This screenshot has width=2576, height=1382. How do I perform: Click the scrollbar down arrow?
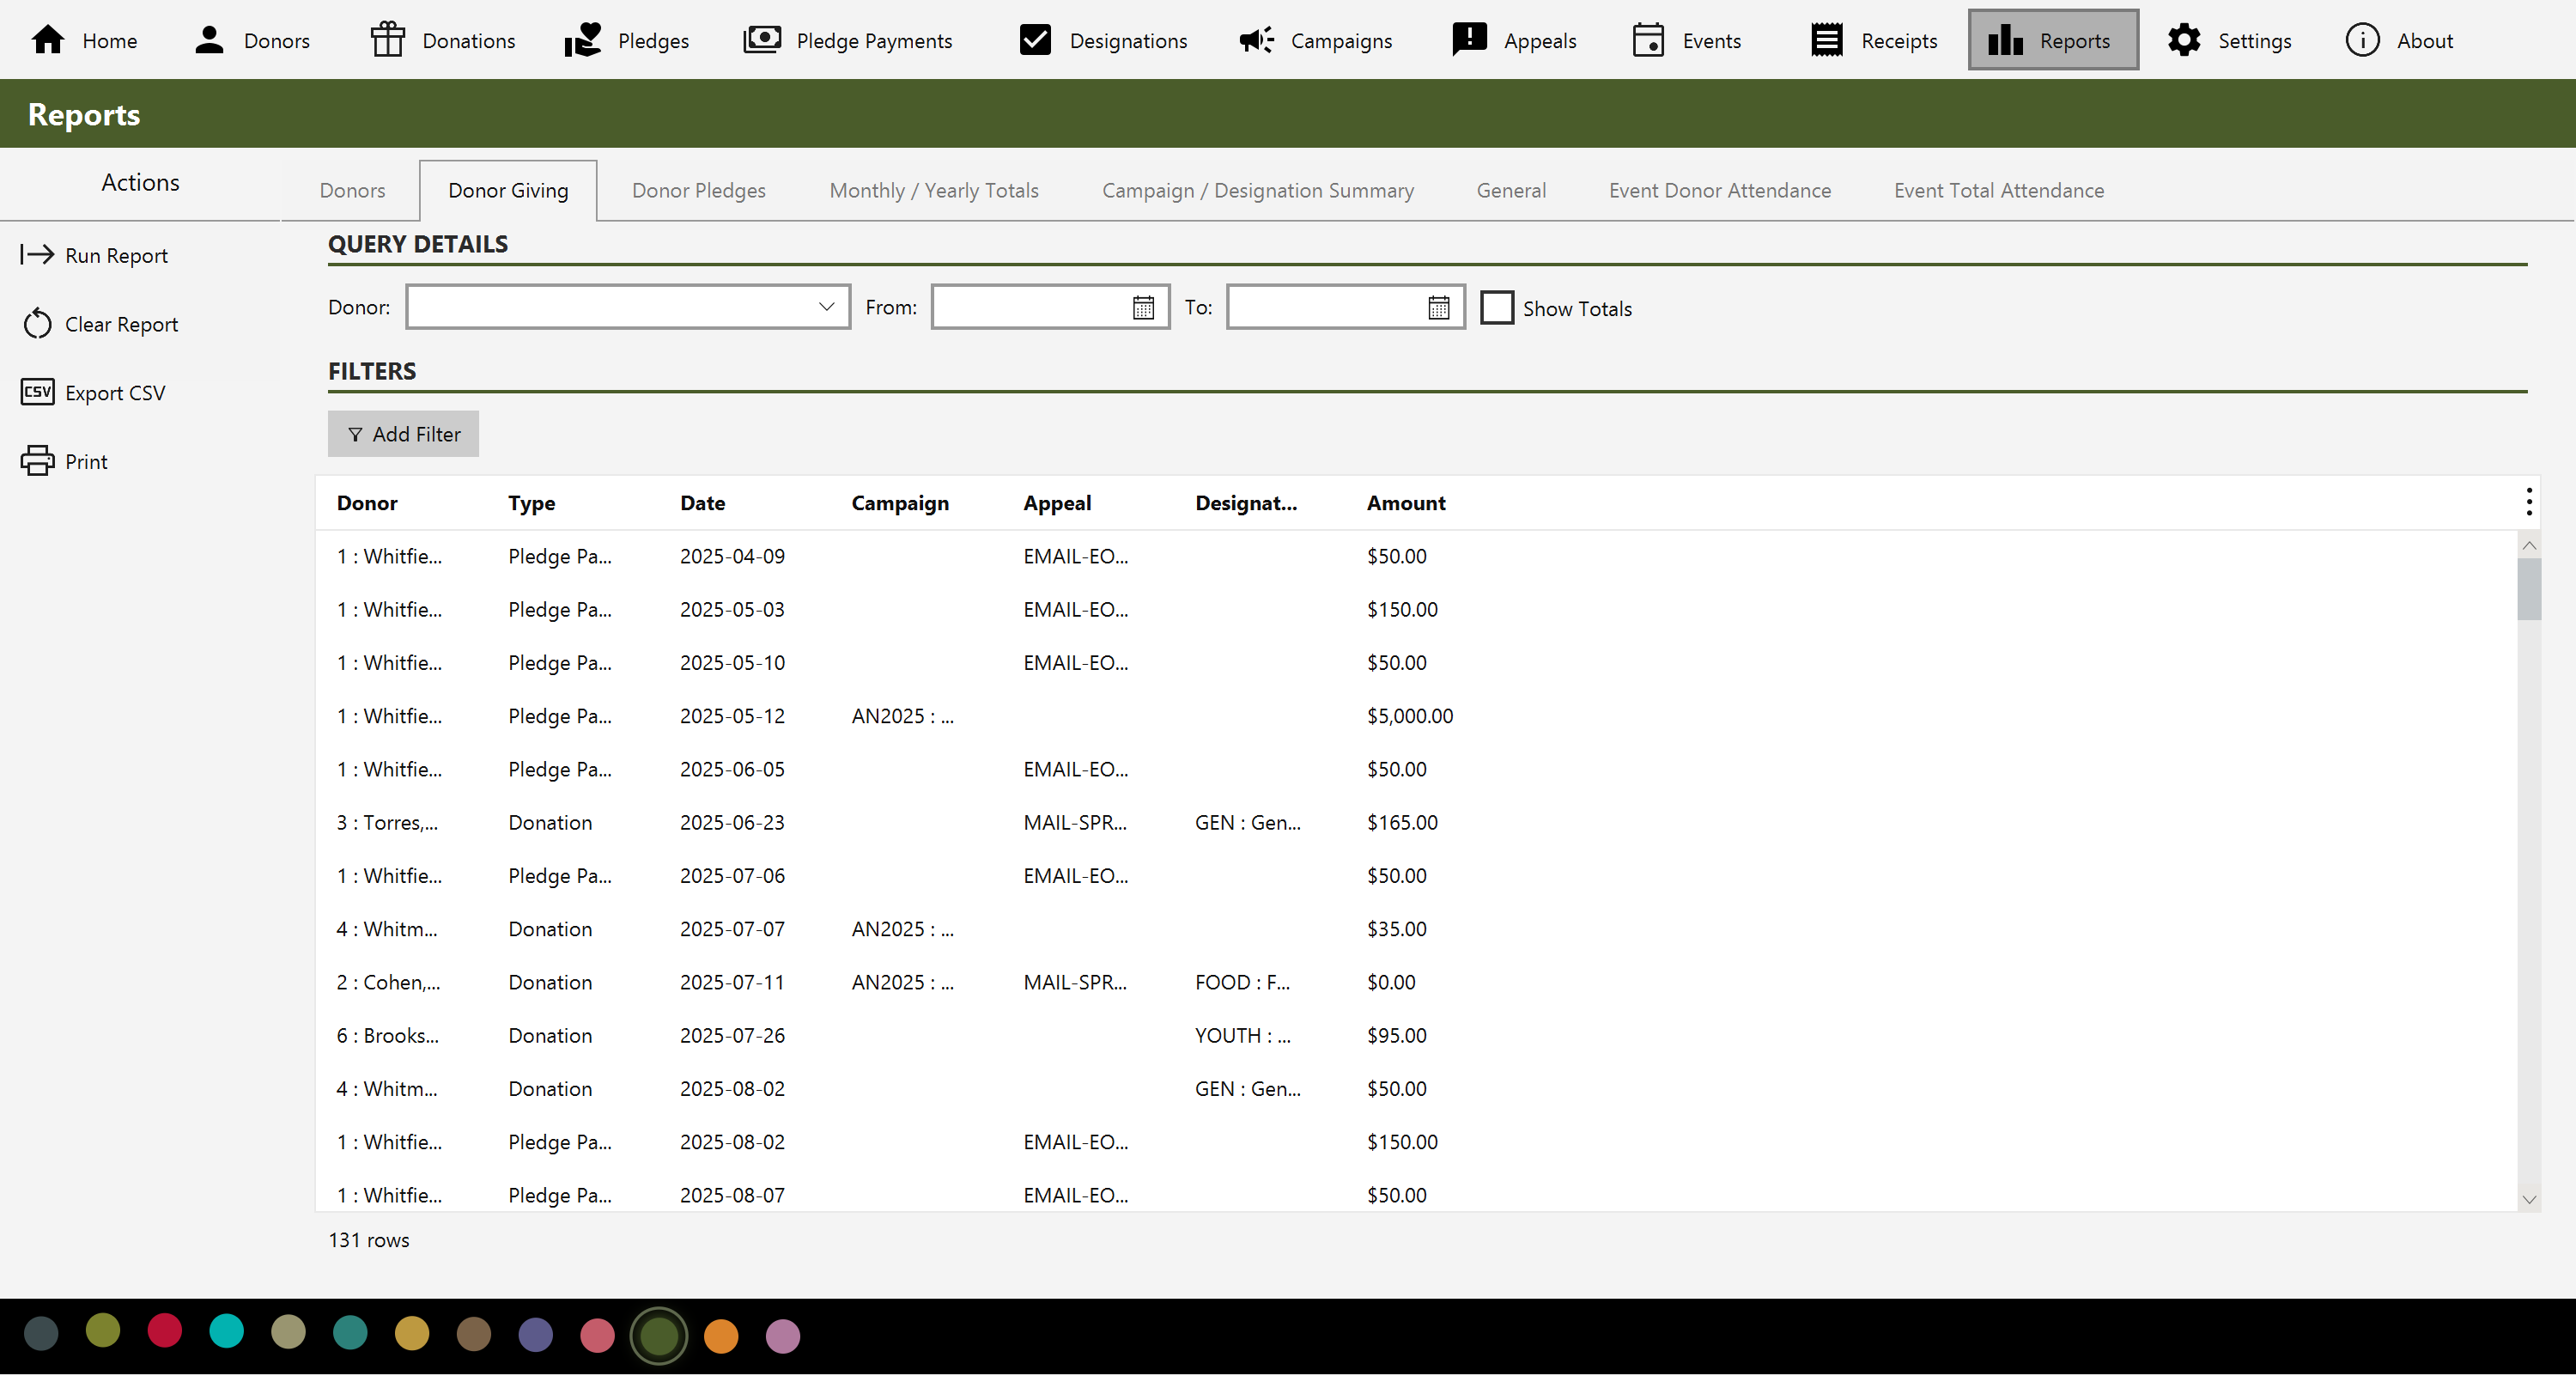pyautogui.click(x=2529, y=1199)
